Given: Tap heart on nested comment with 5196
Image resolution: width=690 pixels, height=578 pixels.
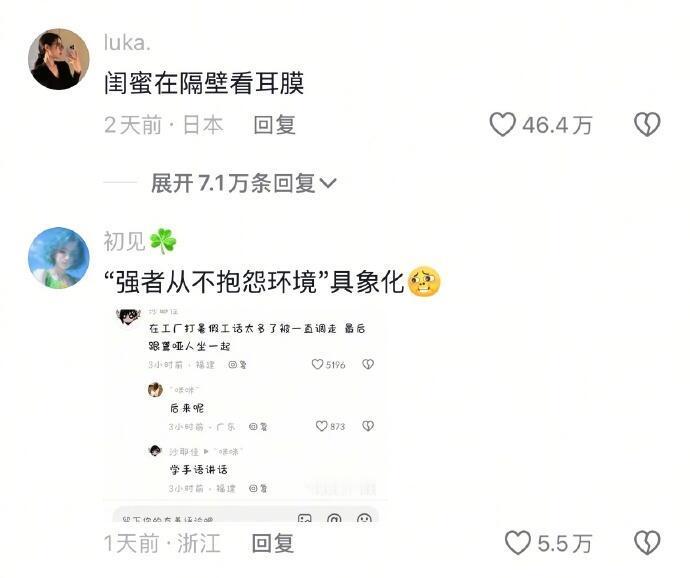Looking at the screenshot, I should click(x=317, y=364).
